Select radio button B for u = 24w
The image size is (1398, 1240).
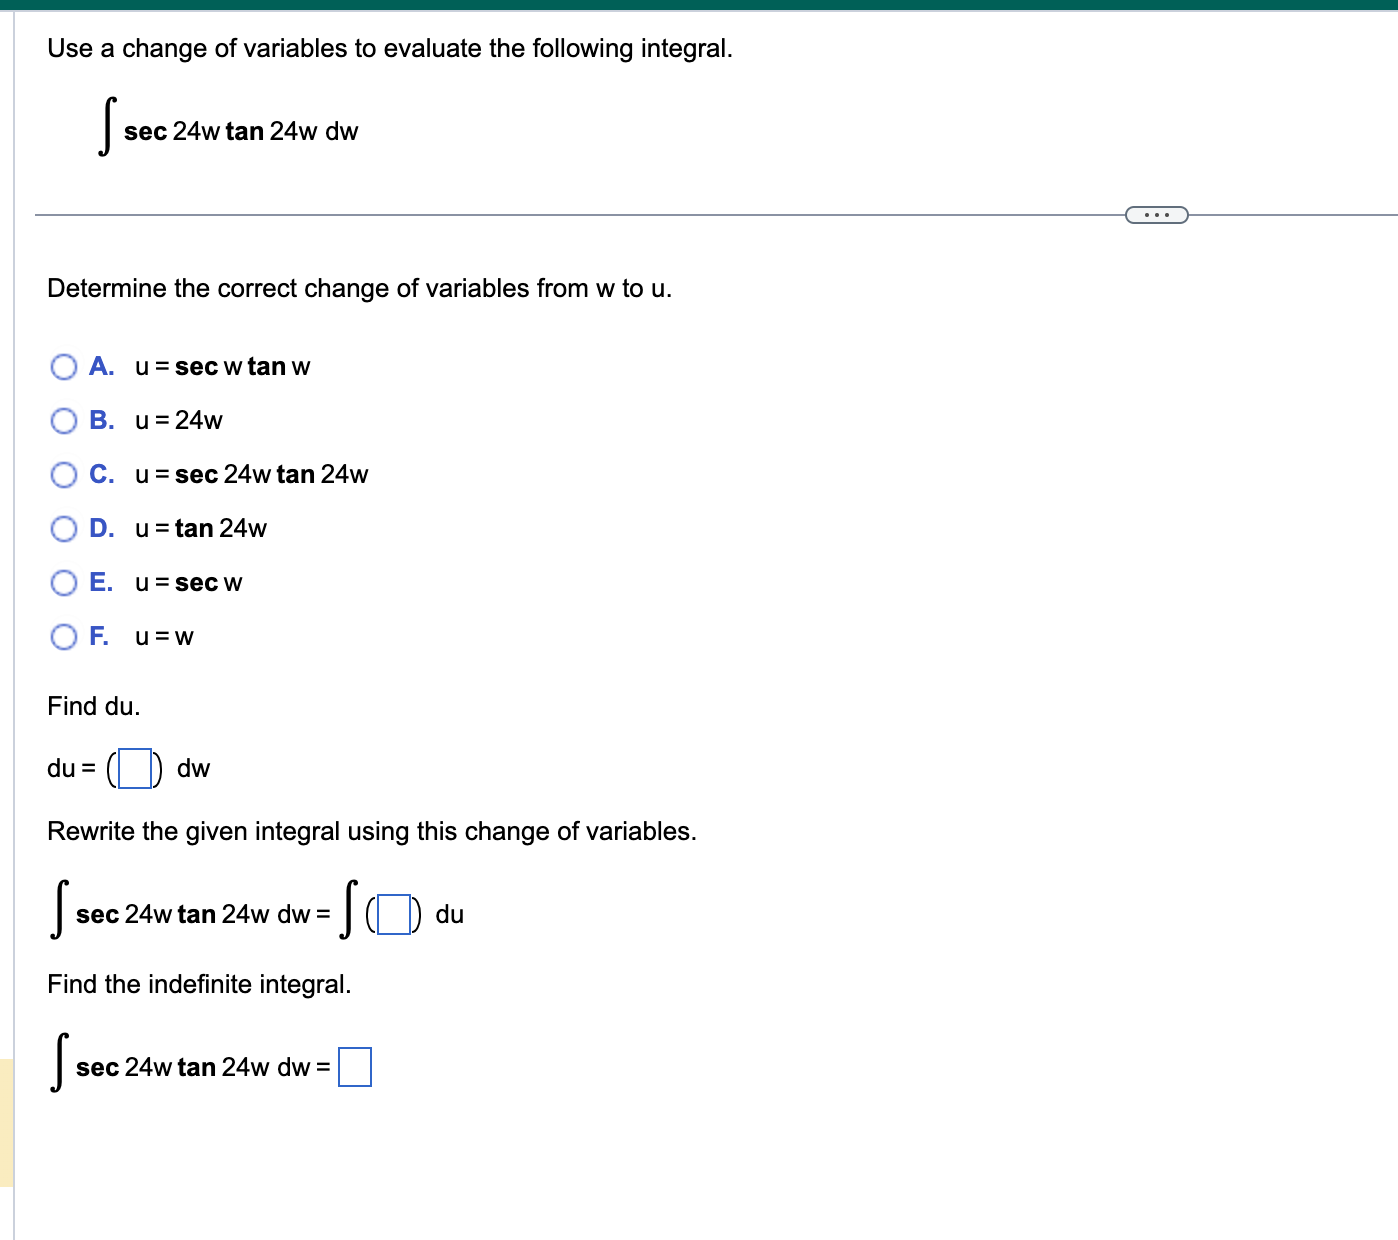pos(64,421)
